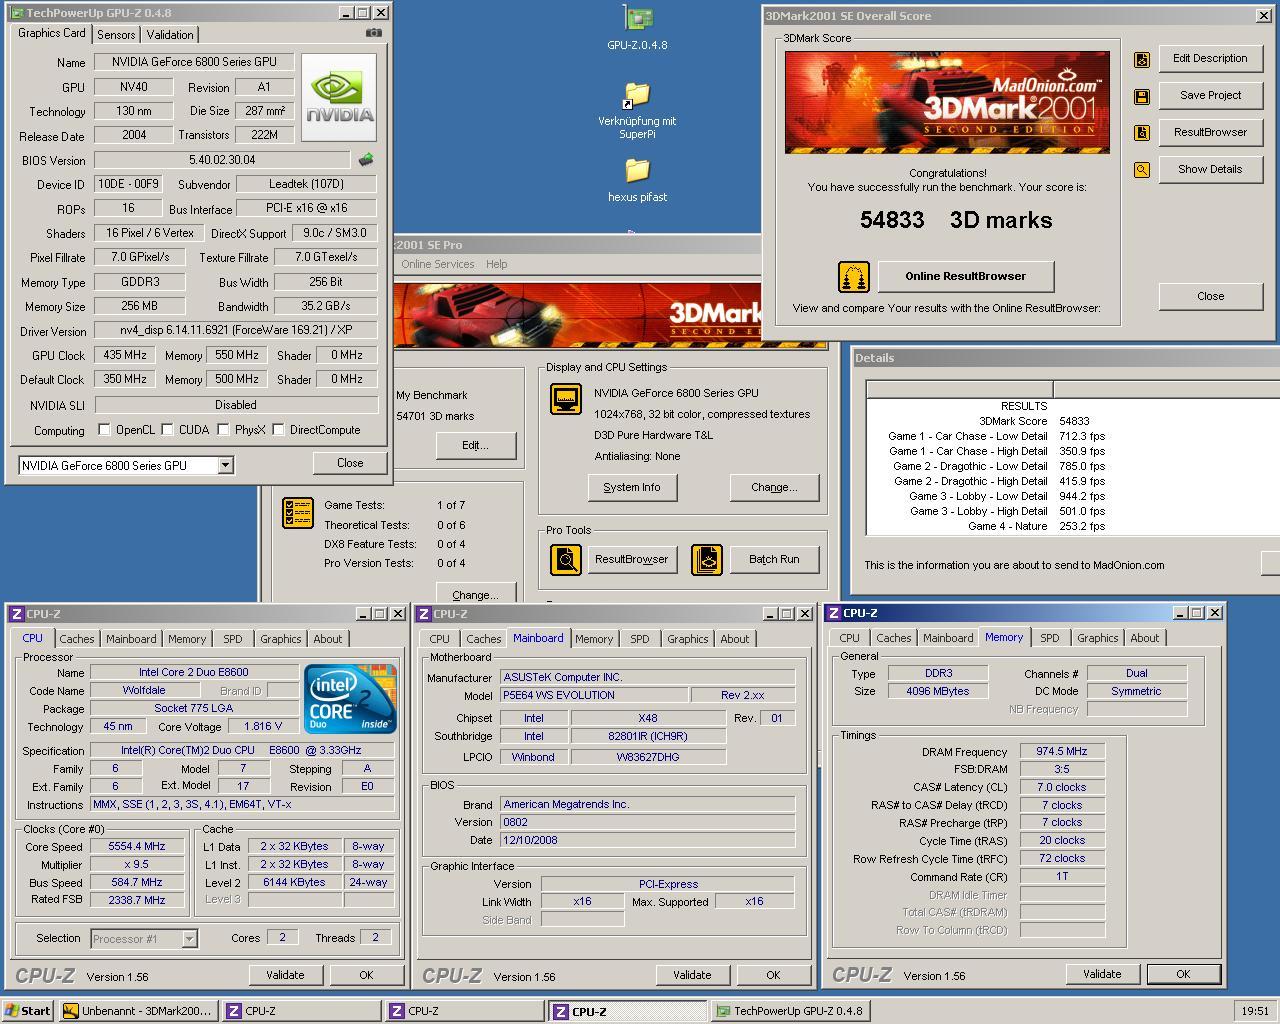Open About tab in the processor CPU-Z window
The height and width of the screenshot is (1024, 1280).
328,639
